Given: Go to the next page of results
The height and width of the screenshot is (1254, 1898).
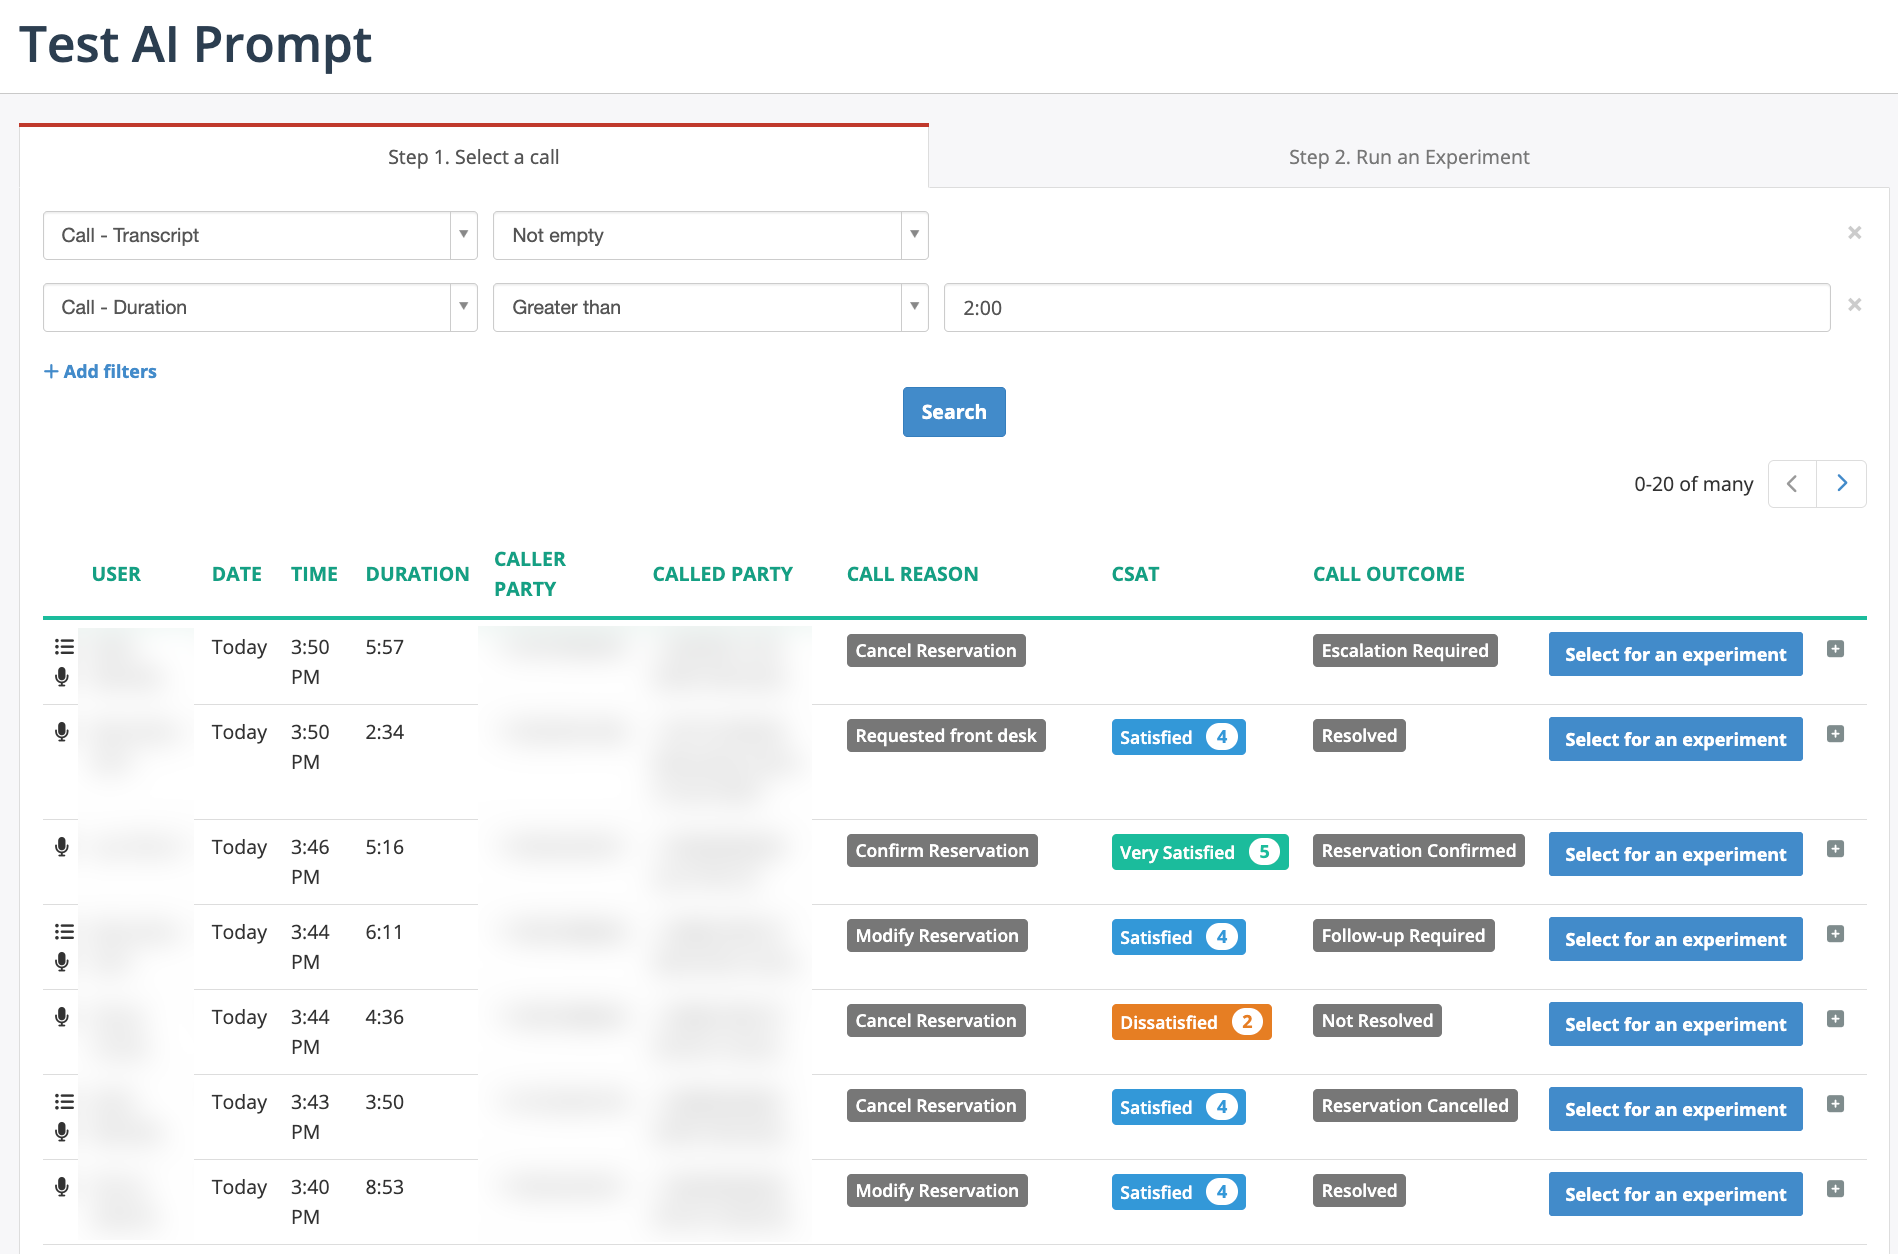Looking at the screenshot, I should (x=1841, y=484).
